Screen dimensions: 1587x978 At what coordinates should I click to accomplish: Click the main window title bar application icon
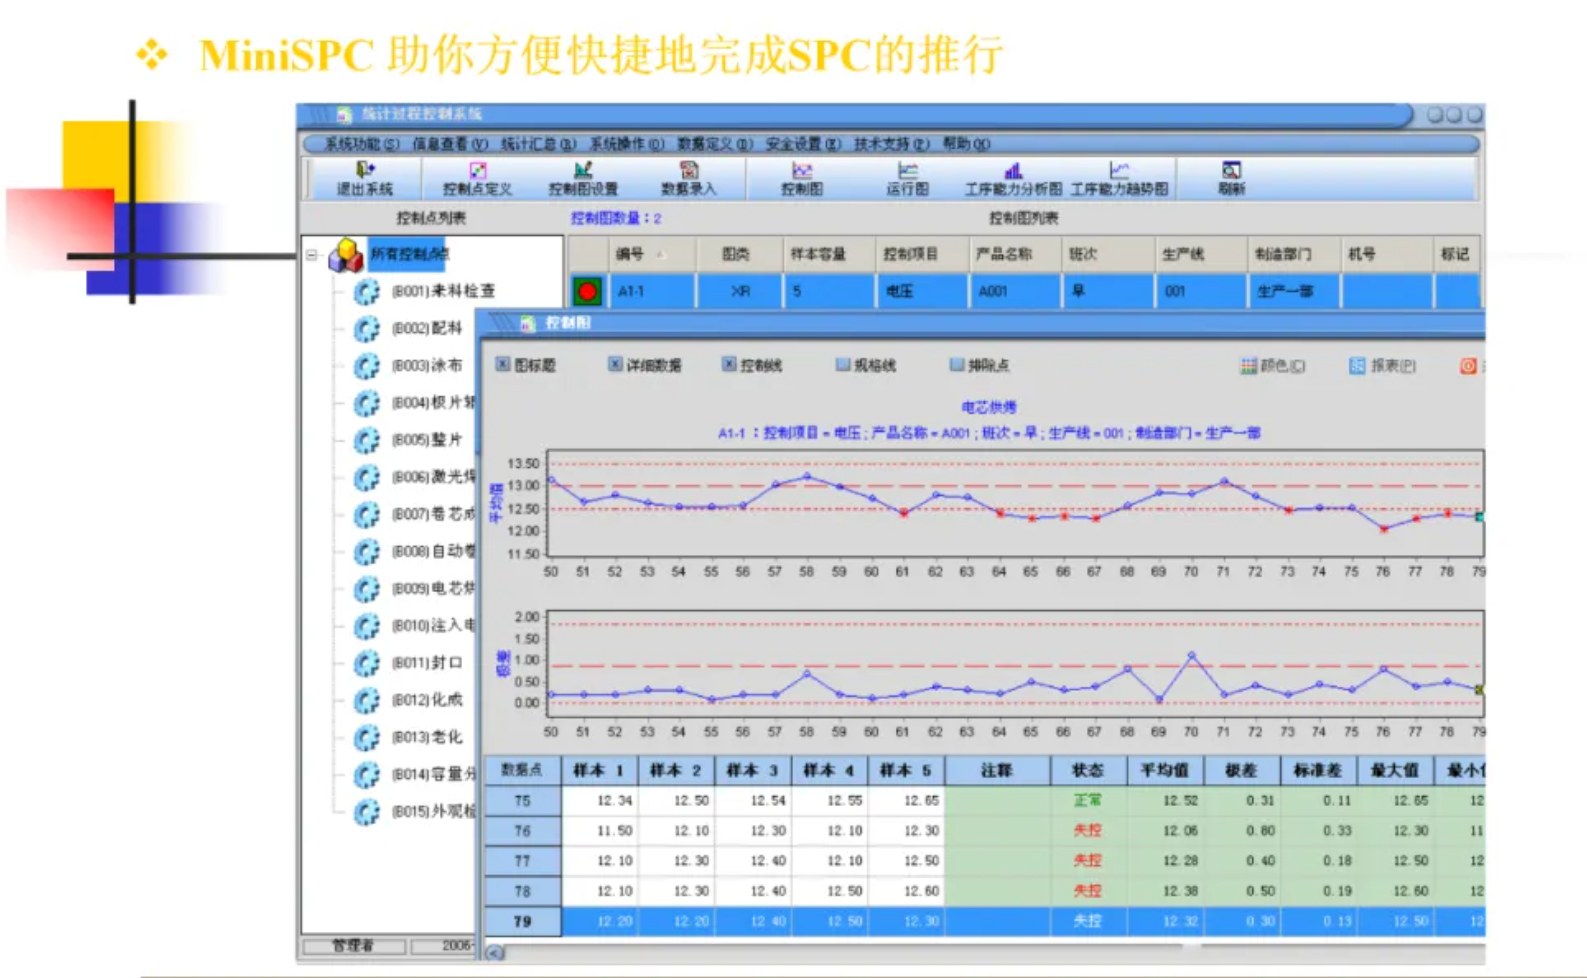click(x=344, y=115)
